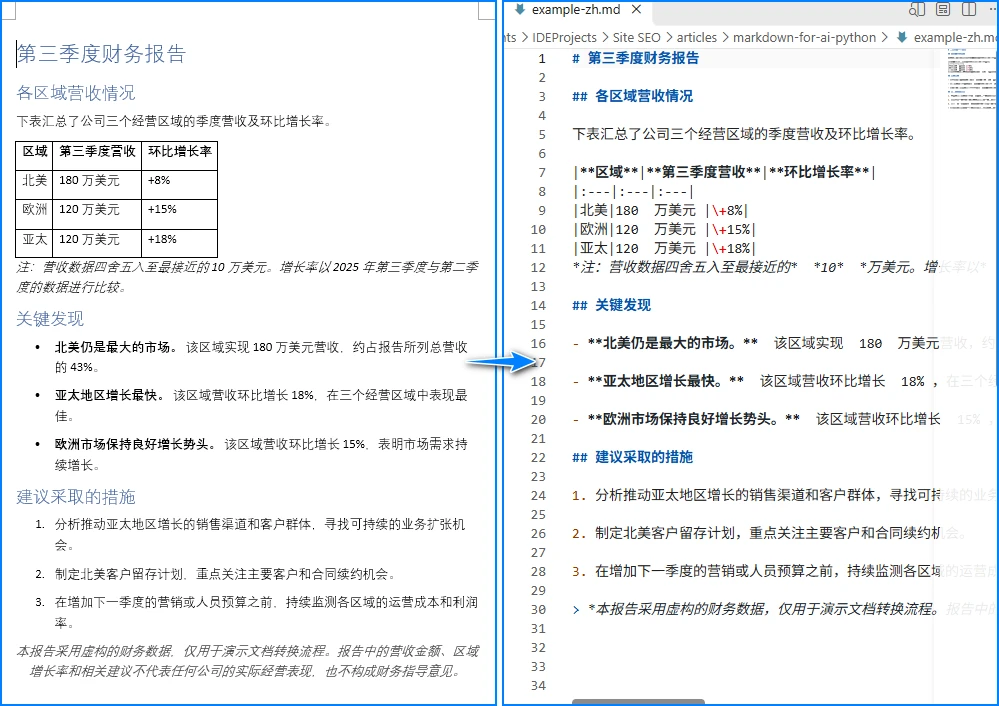Image resolution: width=999 pixels, height=706 pixels.
Task: Click the '## 关键发现' markdown heading
Action: [x=611, y=305]
